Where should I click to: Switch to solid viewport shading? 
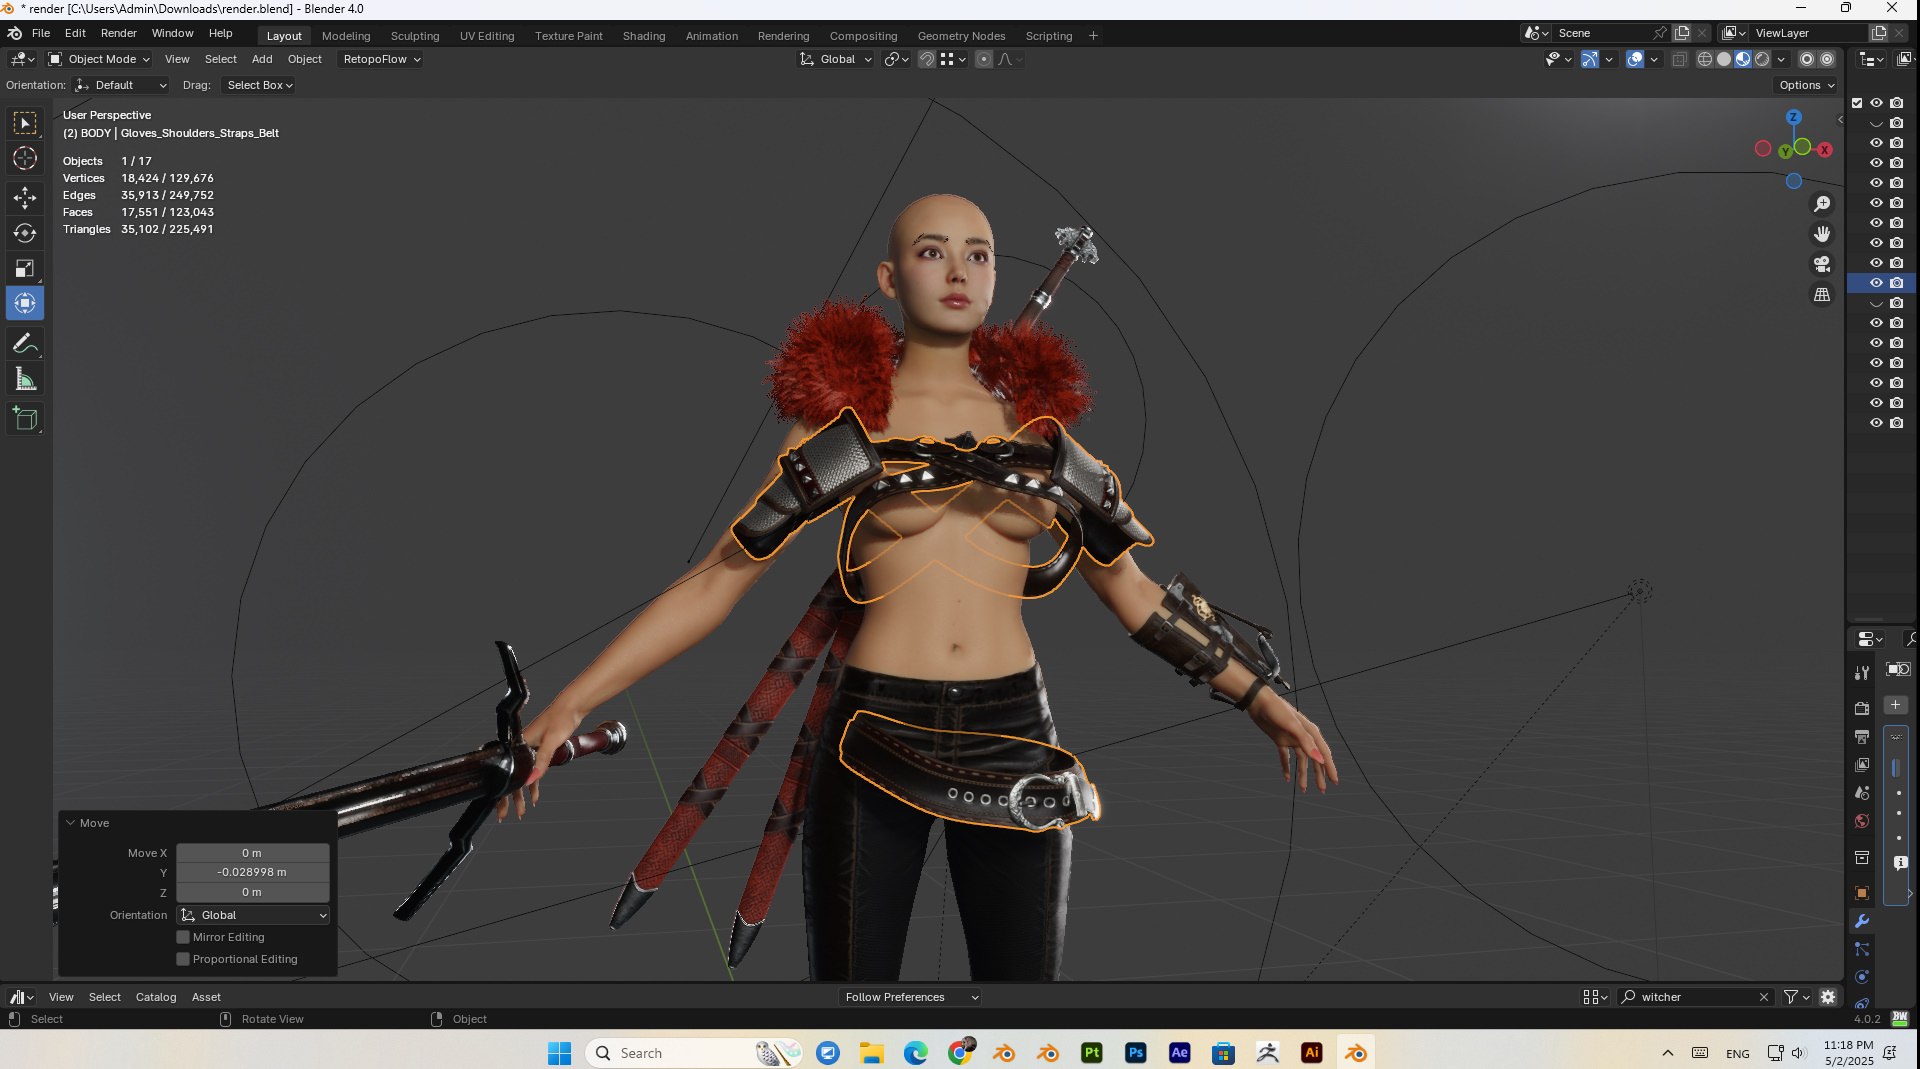1724,59
